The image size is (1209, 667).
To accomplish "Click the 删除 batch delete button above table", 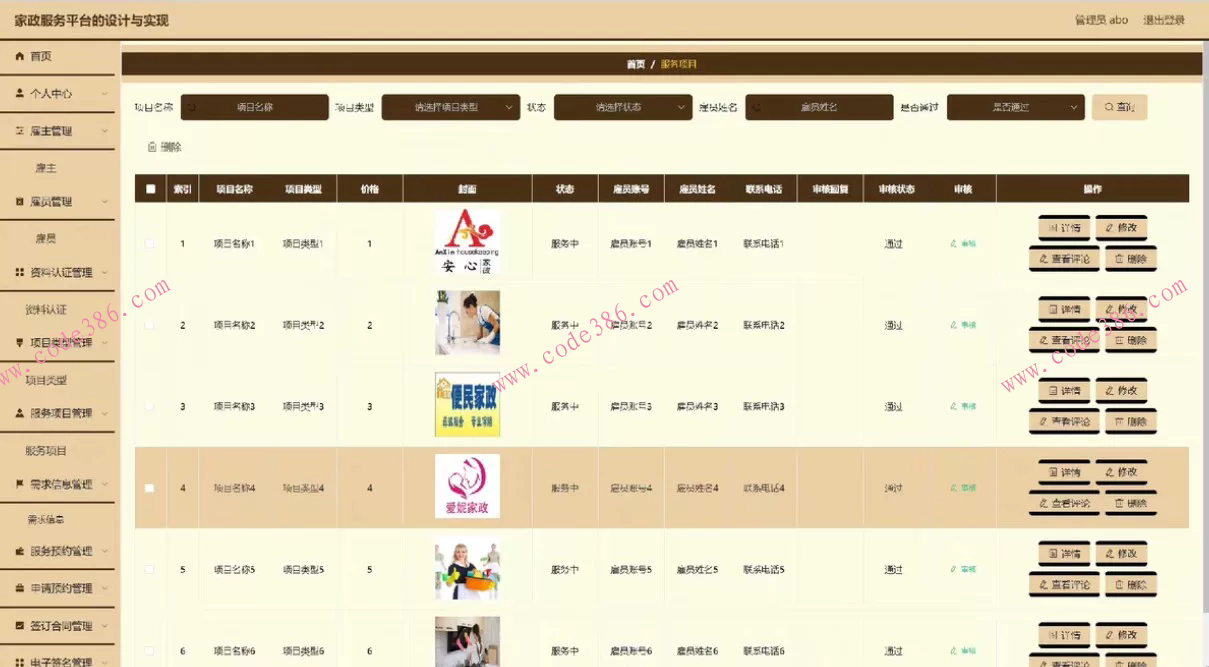I will pos(165,147).
